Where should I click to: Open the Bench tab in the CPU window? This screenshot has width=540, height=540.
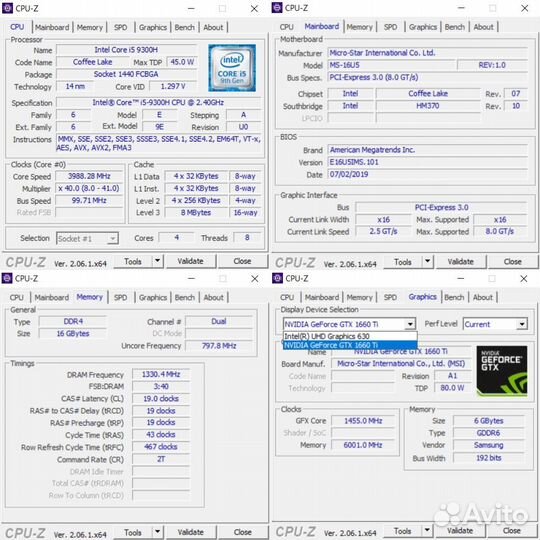pos(184,27)
